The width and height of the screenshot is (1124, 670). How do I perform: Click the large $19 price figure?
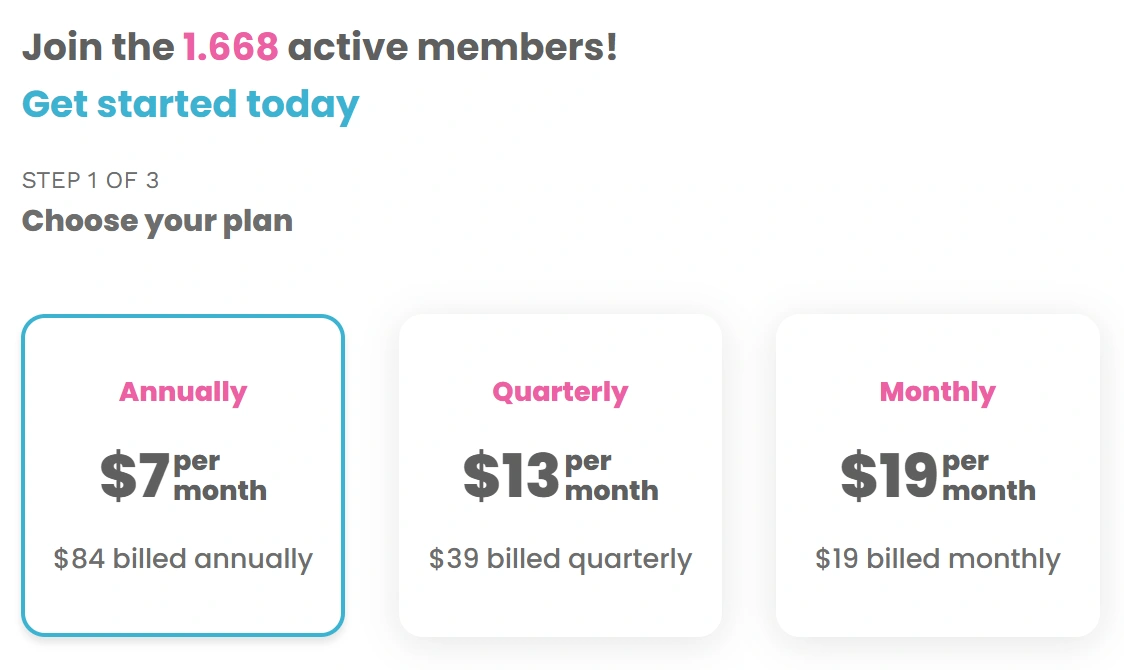tap(889, 476)
